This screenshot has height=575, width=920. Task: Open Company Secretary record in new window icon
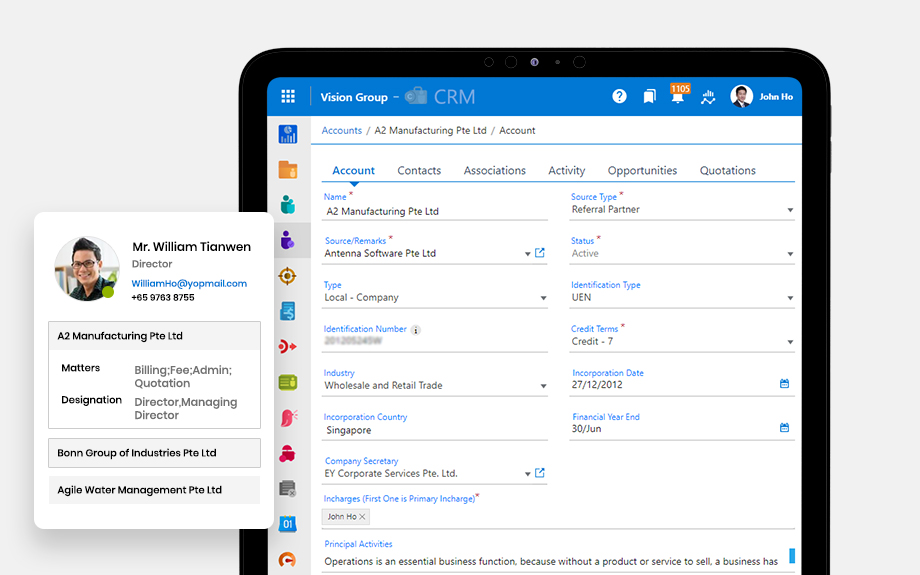click(540, 473)
